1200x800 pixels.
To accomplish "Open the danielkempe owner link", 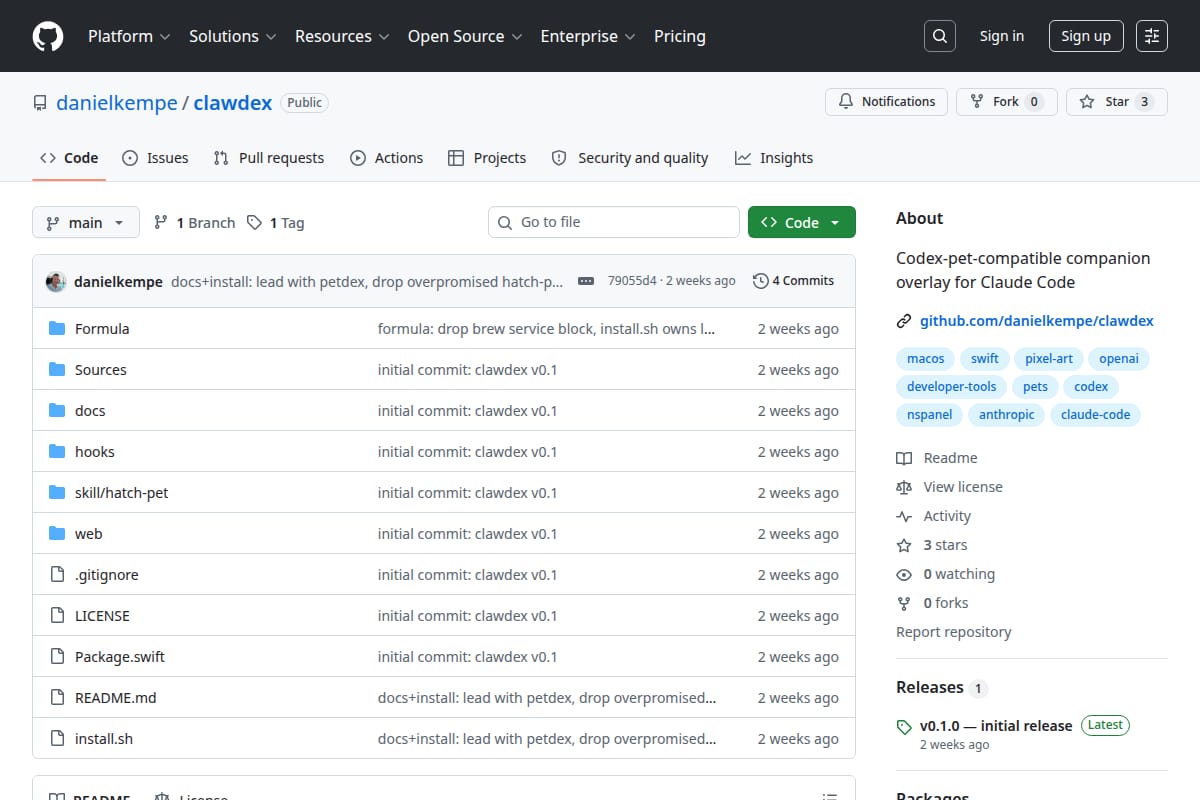I will (116, 103).
